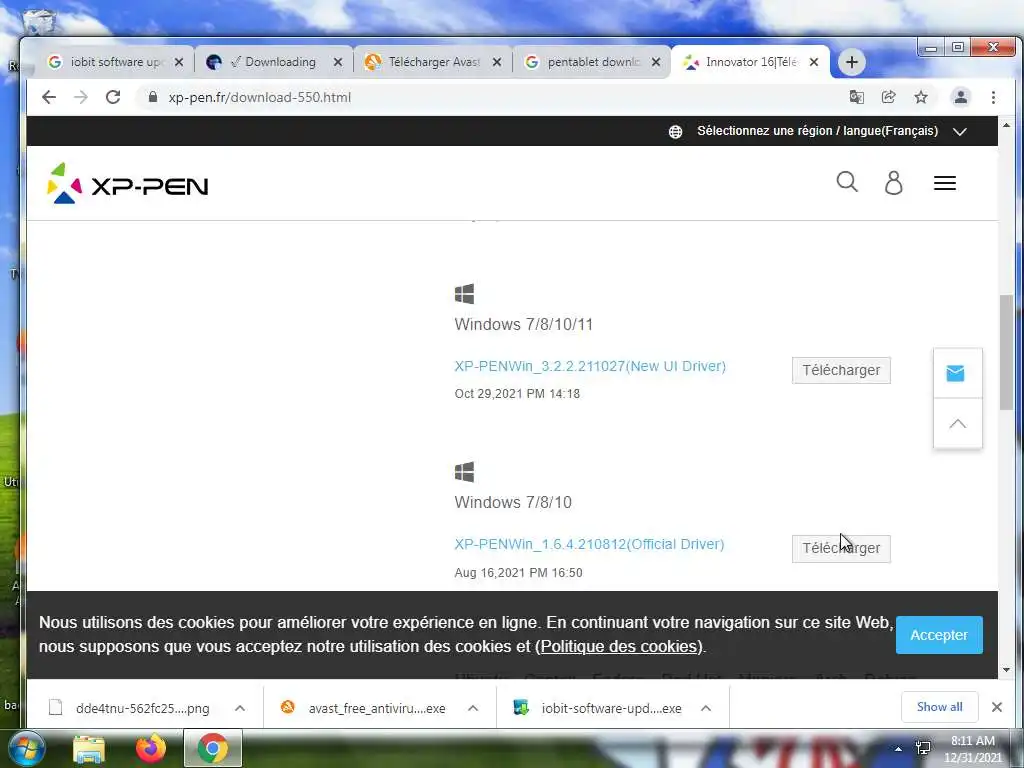Reload the current page
Screen dimensions: 1024x768
[113, 97]
